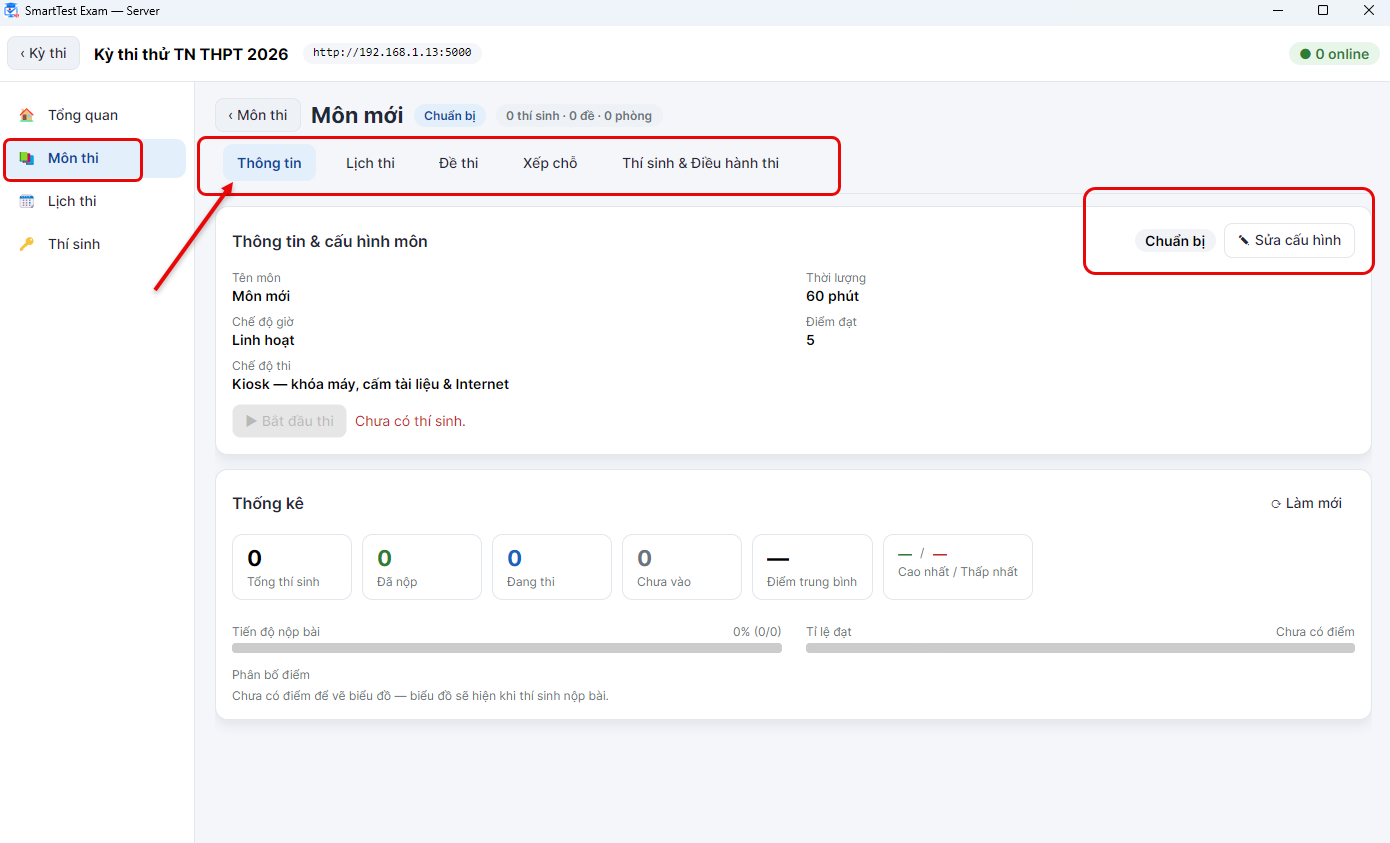This screenshot has height=843, width=1390.
Task: Switch to the Đề thi tab
Action: [458, 163]
